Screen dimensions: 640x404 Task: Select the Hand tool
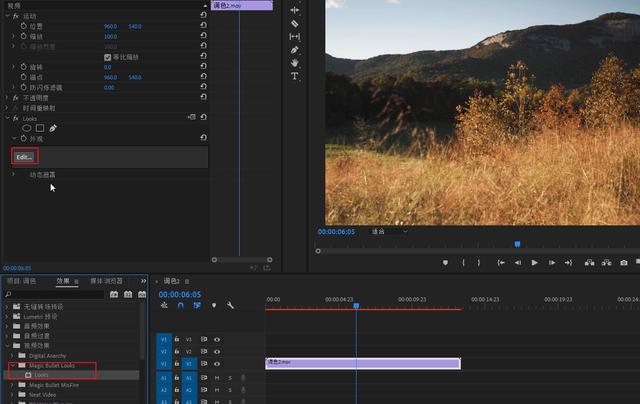[295, 63]
